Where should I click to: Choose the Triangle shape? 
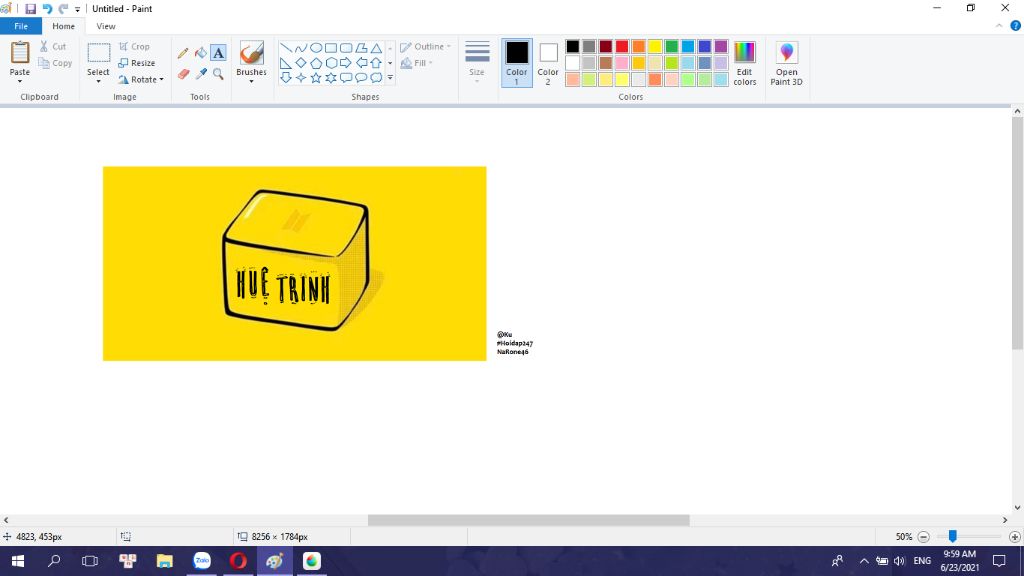376,48
